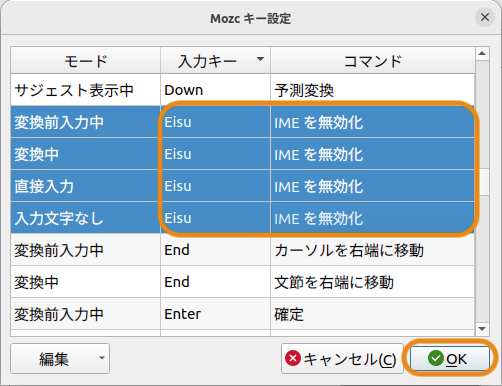Sort by the コマンド column header
Viewport: 502px width, 386px height.
(x=373, y=61)
